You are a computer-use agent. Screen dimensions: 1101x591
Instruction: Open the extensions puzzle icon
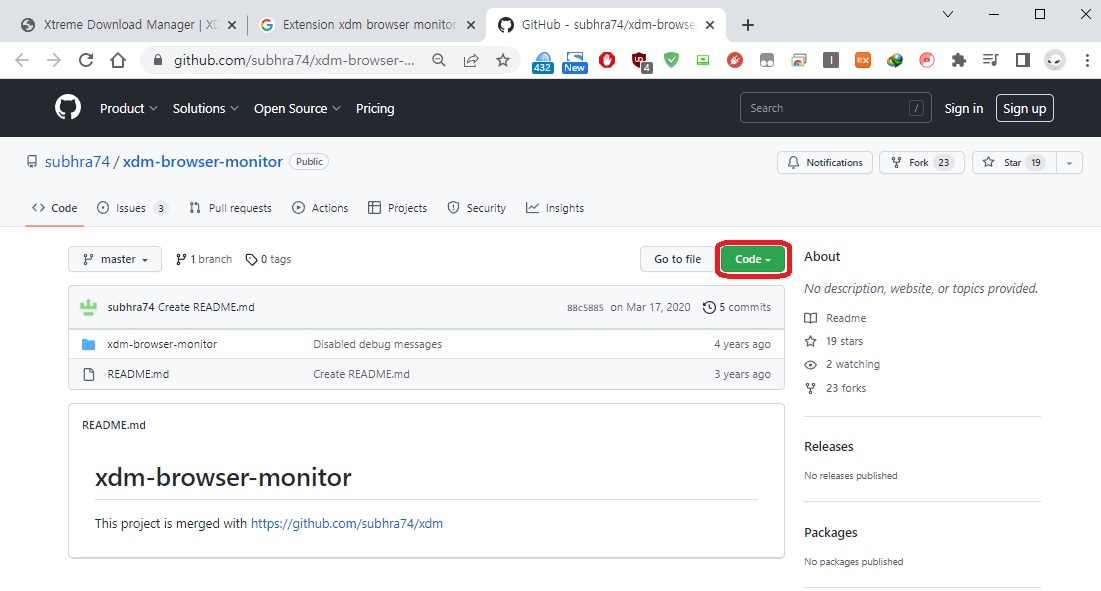pos(958,60)
